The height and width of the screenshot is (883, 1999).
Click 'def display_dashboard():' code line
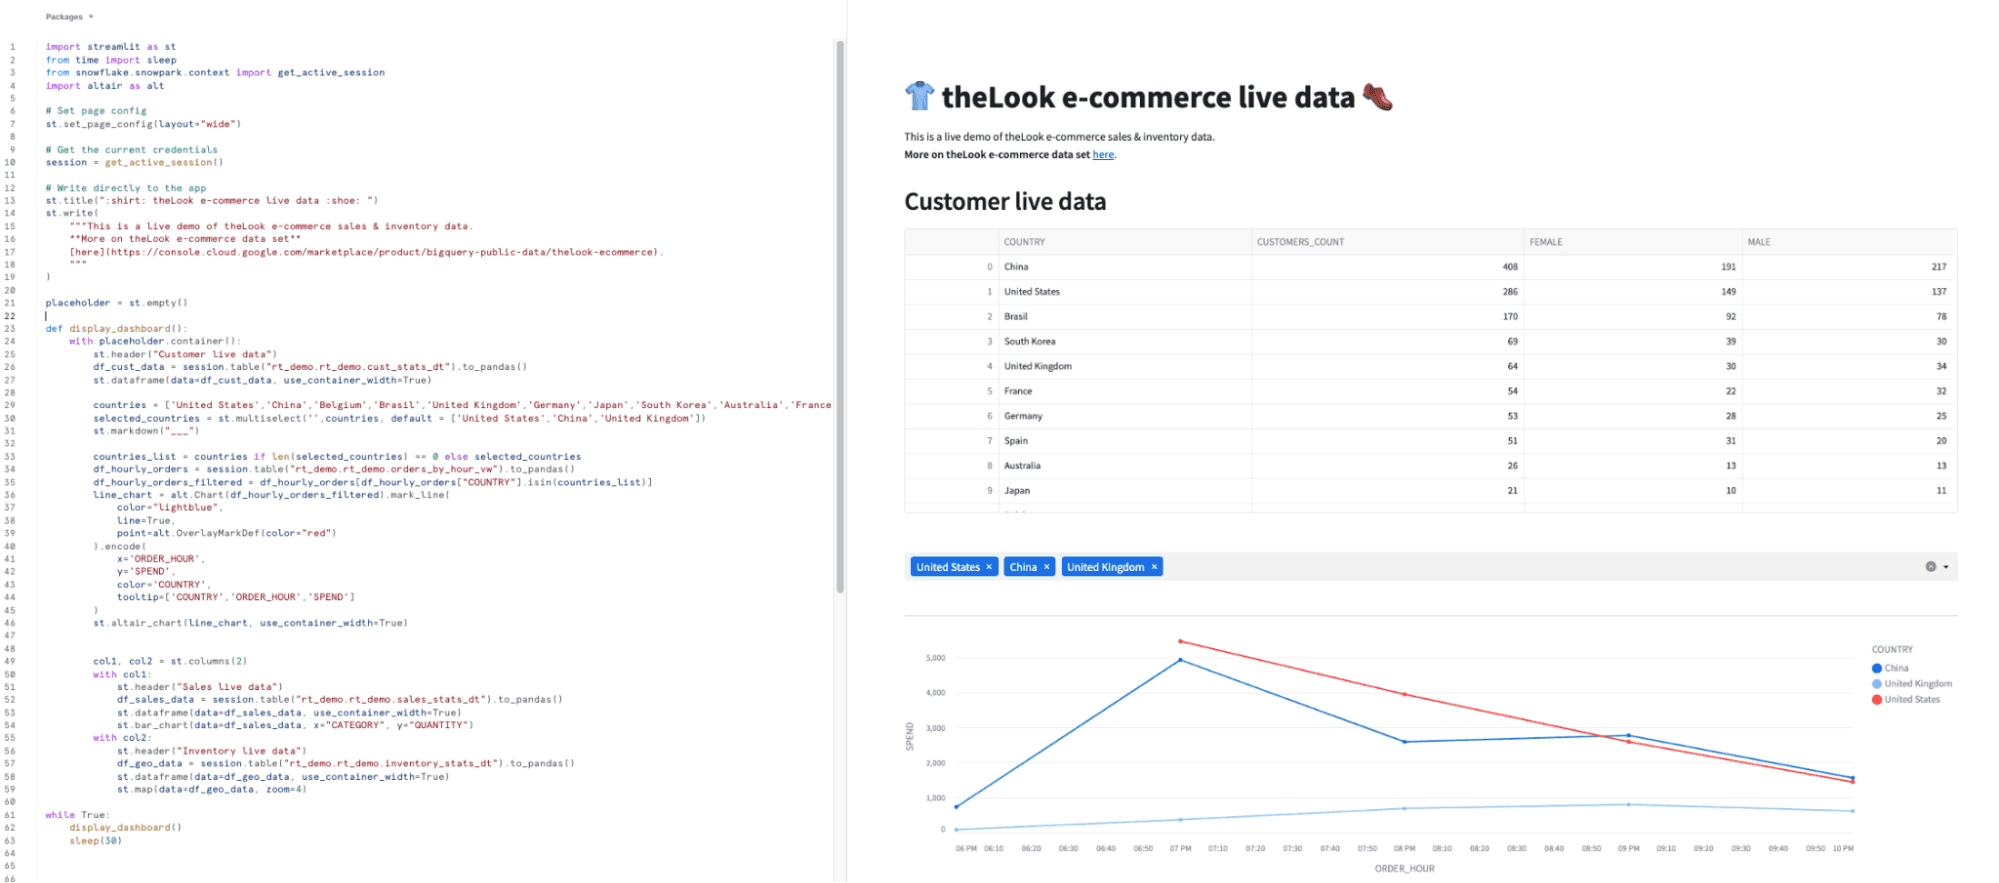(x=116, y=329)
